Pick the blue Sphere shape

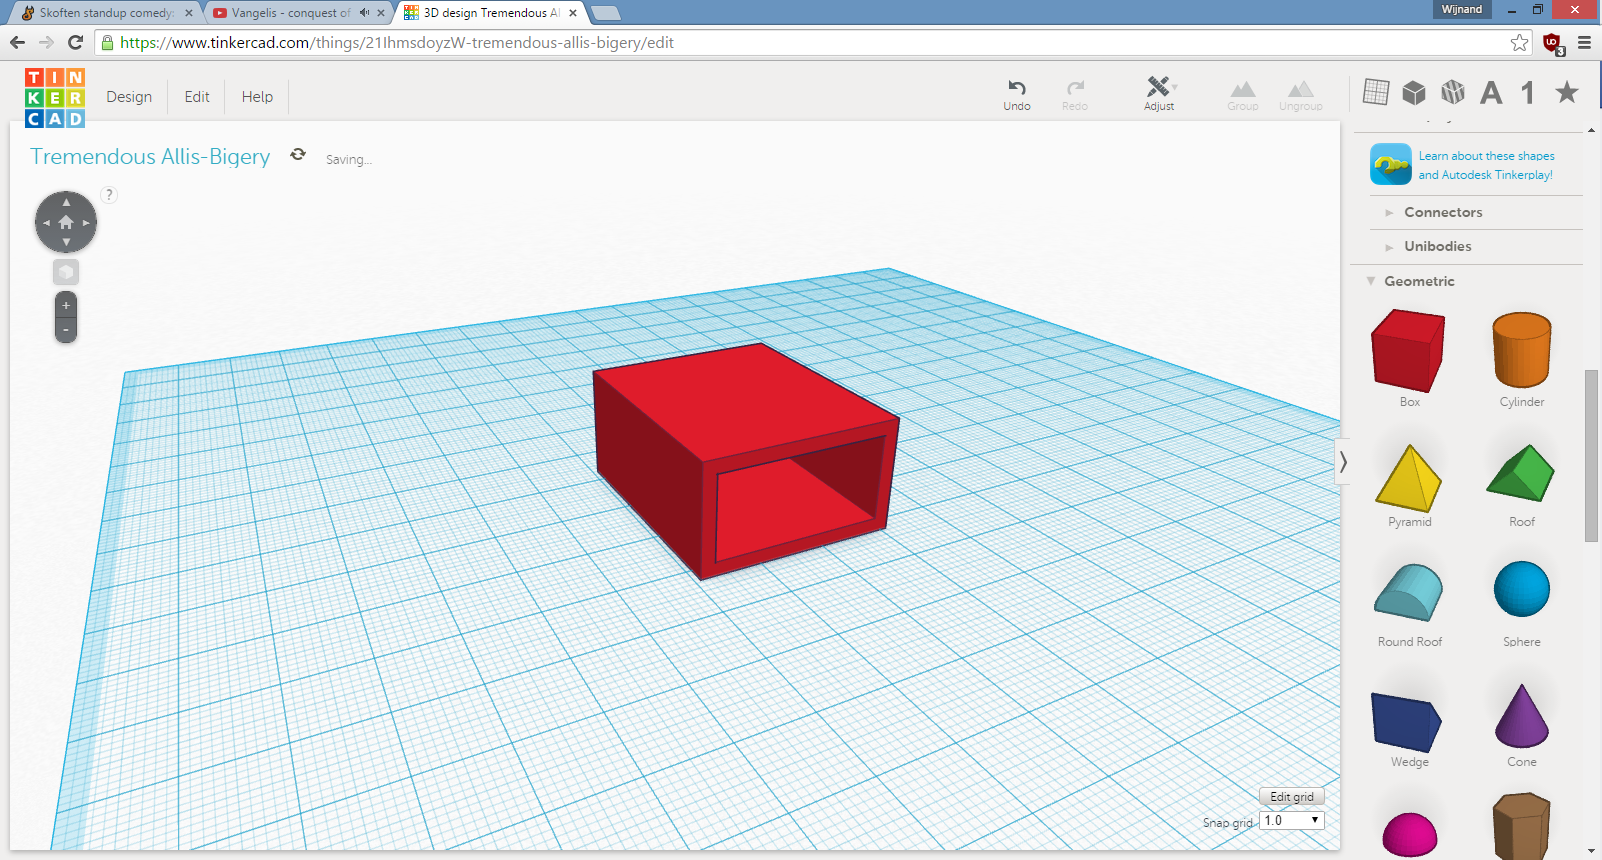coord(1522,589)
